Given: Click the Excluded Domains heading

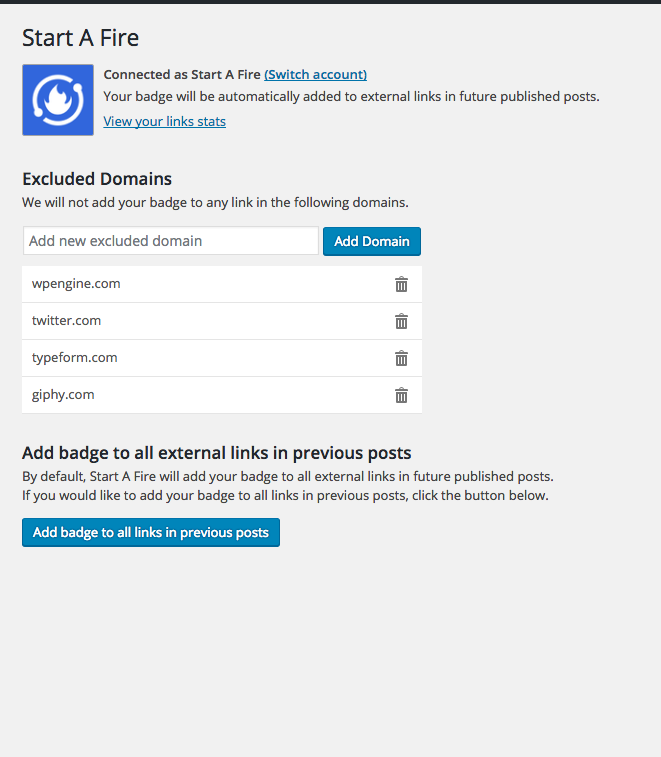Looking at the screenshot, I should [x=97, y=179].
